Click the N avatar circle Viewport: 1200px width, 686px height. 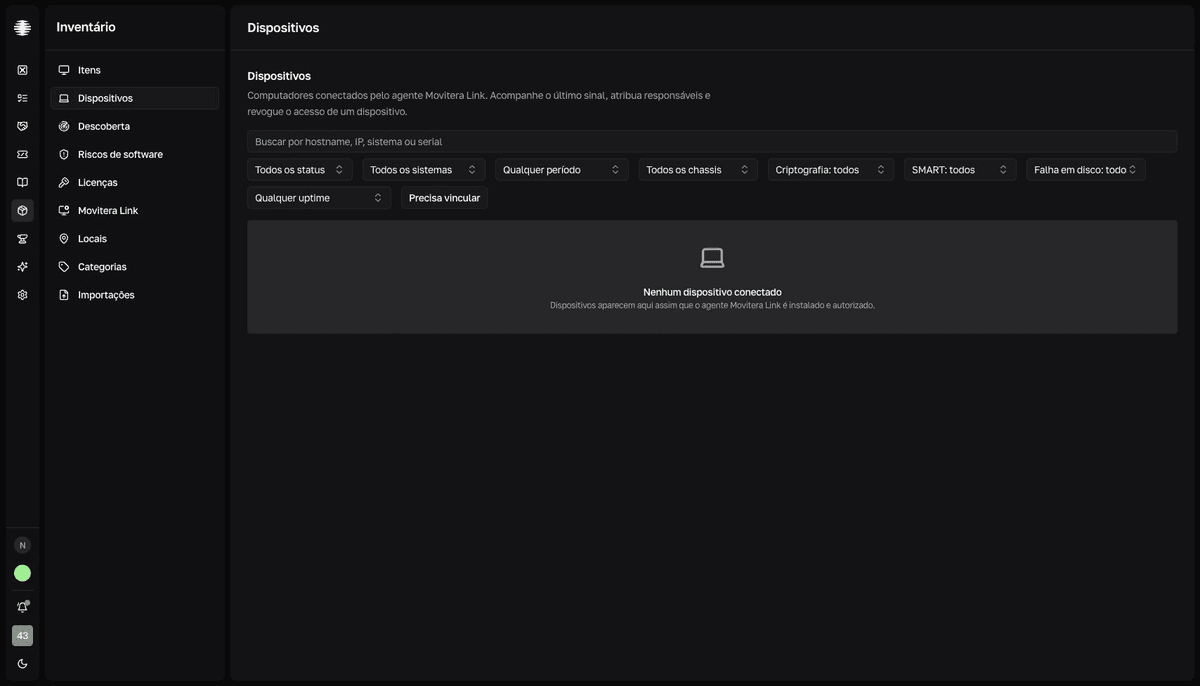(x=22, y=545)
